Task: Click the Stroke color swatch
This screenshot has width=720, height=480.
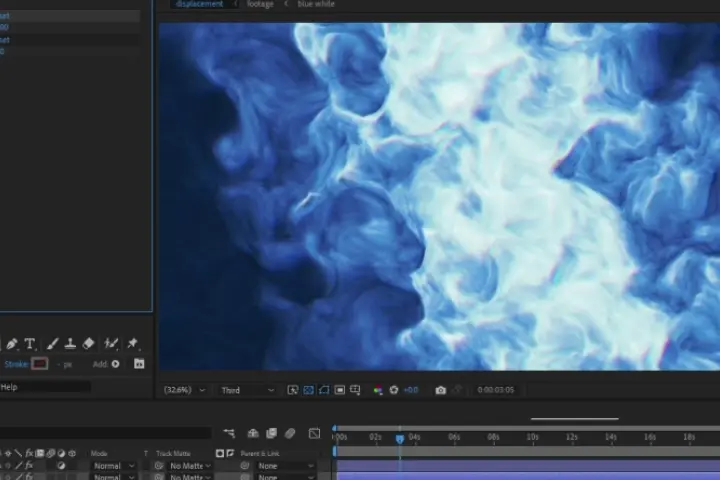Action: coord(39,364)
